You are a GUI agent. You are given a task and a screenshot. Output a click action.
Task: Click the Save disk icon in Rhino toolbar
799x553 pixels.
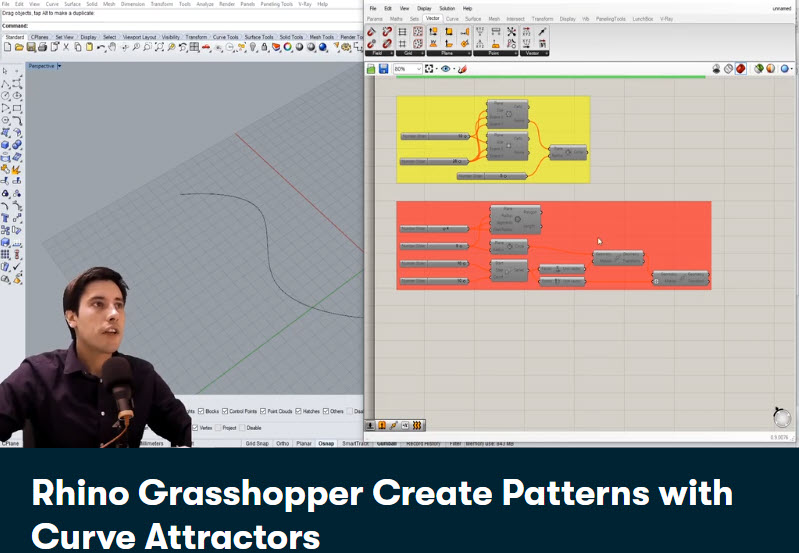pos(31,47)
